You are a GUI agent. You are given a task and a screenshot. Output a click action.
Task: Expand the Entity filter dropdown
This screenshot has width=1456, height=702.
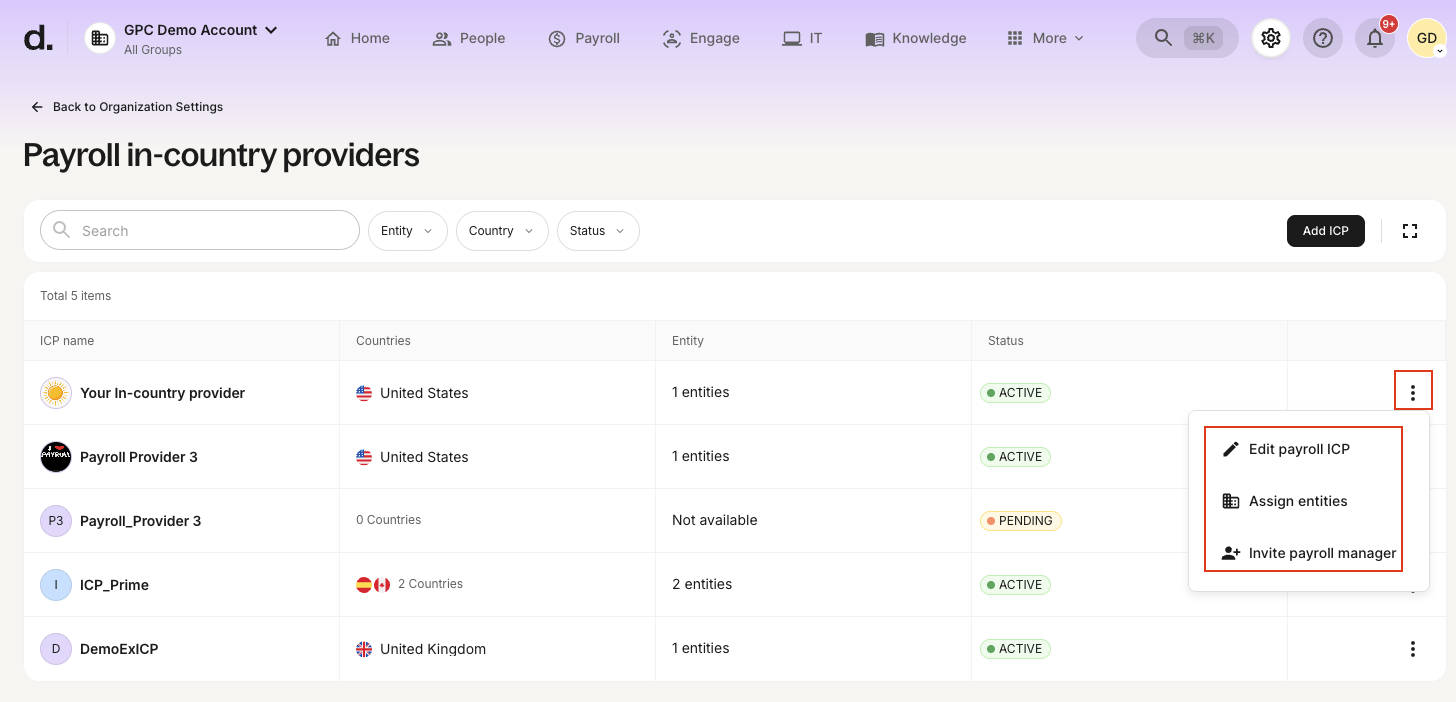[x=407, y=231]
